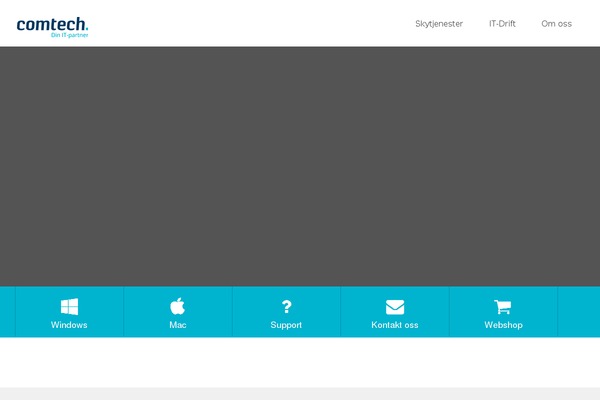Click the Apple logo icon

click(178, 306)
